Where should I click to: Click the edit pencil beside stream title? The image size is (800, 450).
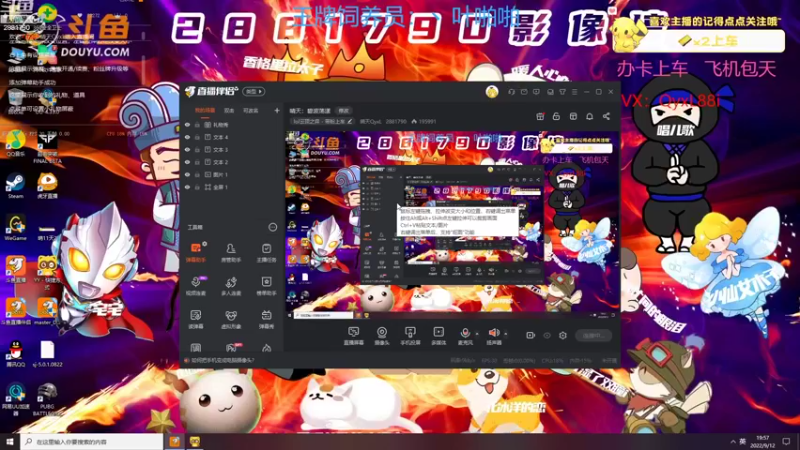coord(350,121)
